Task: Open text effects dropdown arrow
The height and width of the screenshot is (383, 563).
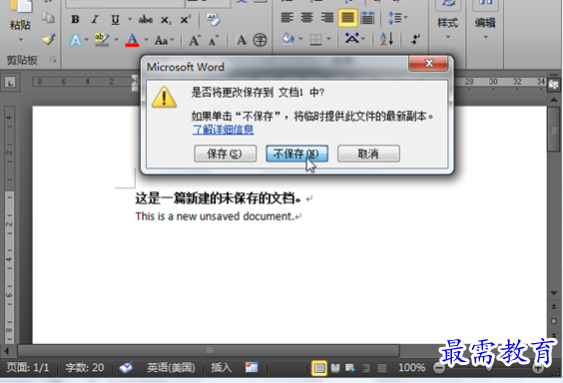Action: (x=87, y=40)
